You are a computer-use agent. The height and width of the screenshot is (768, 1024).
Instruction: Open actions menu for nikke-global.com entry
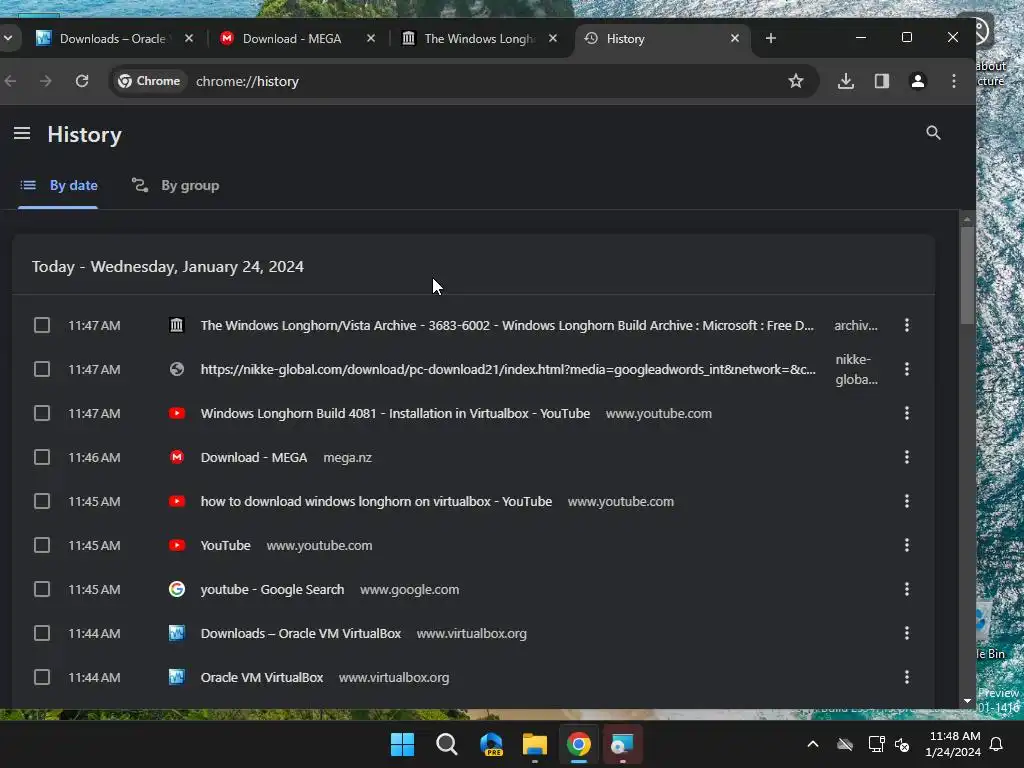(906, 369)
